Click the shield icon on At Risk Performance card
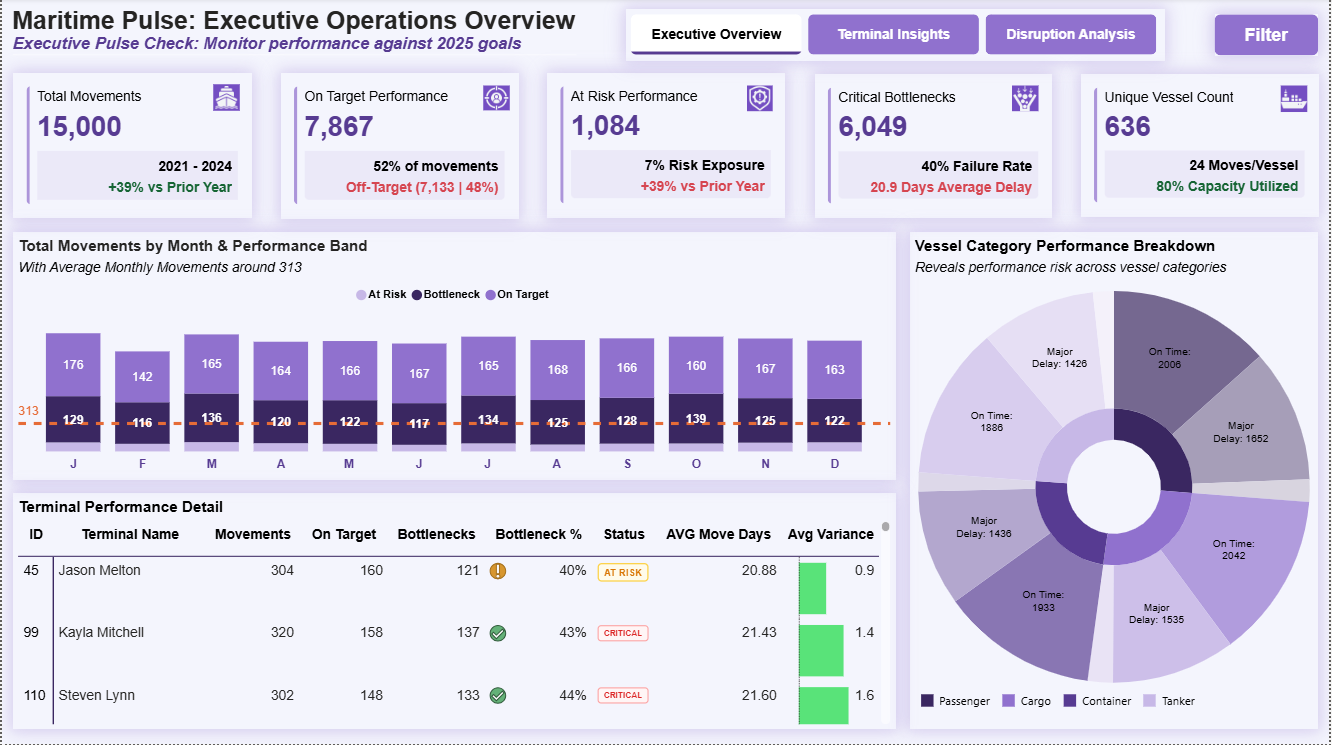 pyautogui.click(x=761, y=97)
